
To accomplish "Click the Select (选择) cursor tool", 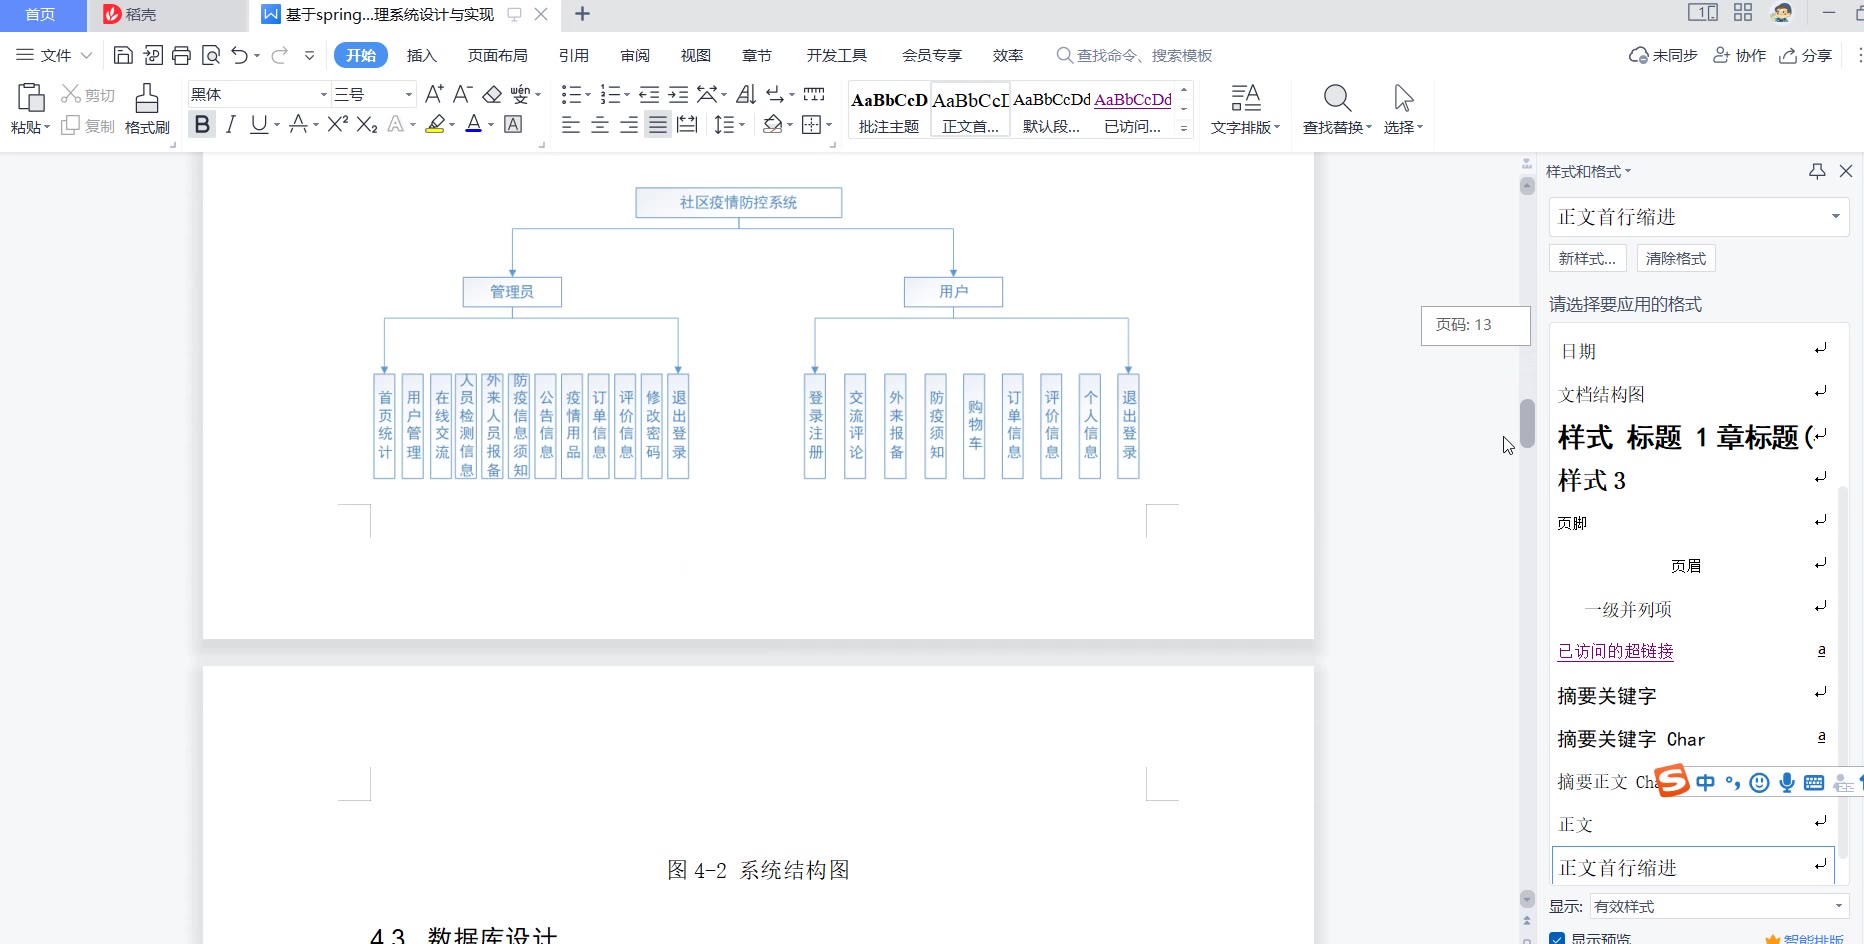I will [1403, 109].
